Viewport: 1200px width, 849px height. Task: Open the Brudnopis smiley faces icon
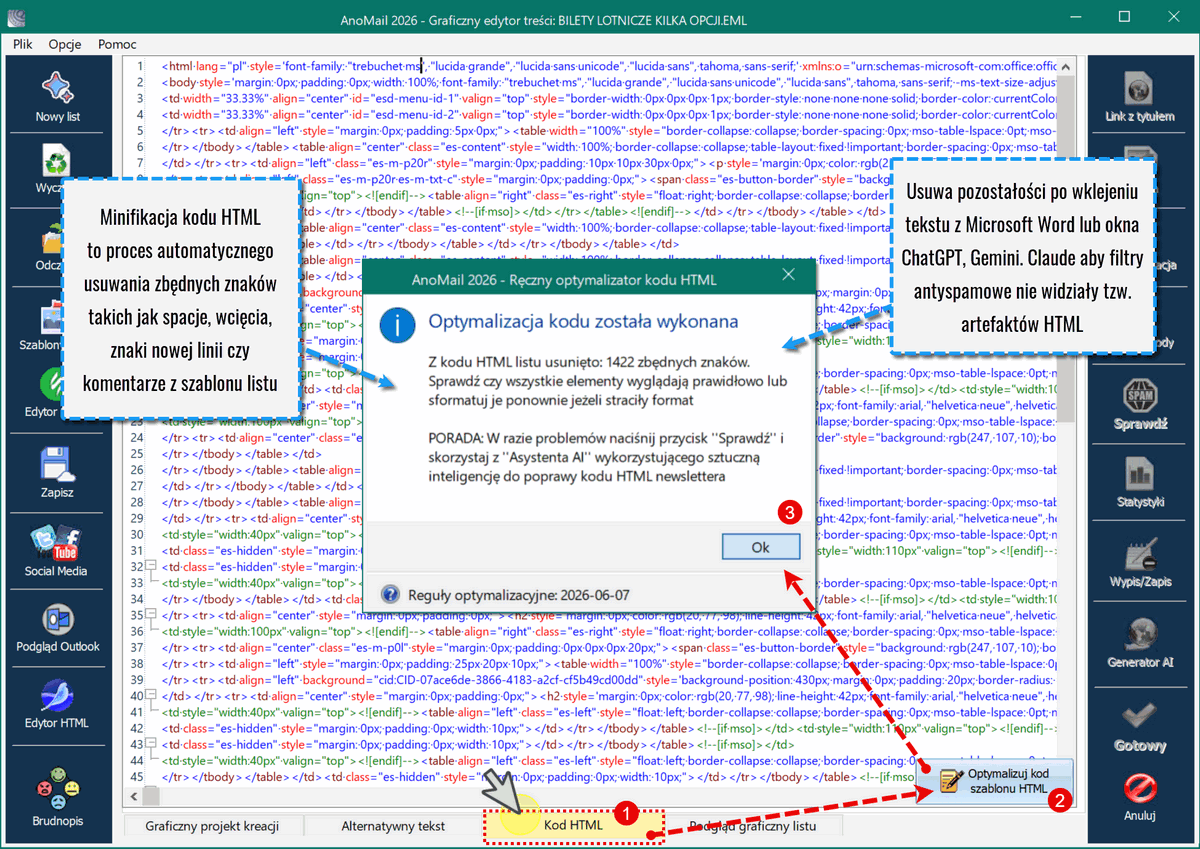[57, 790]
